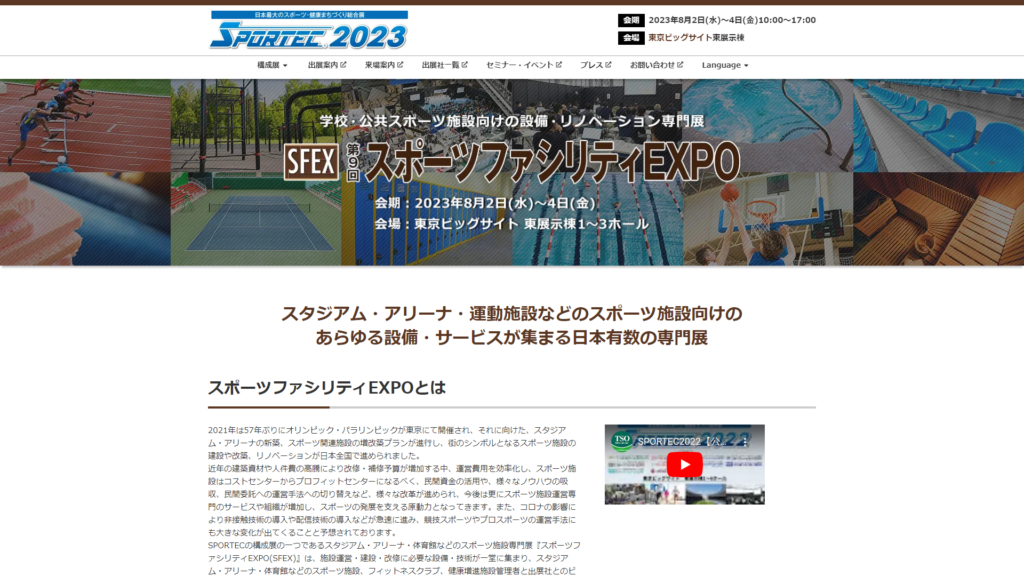The width and height of the screenshot is (1024, 576).
Task: Click external-link icon next to お問い合わせ
Action: coord(680,65)
